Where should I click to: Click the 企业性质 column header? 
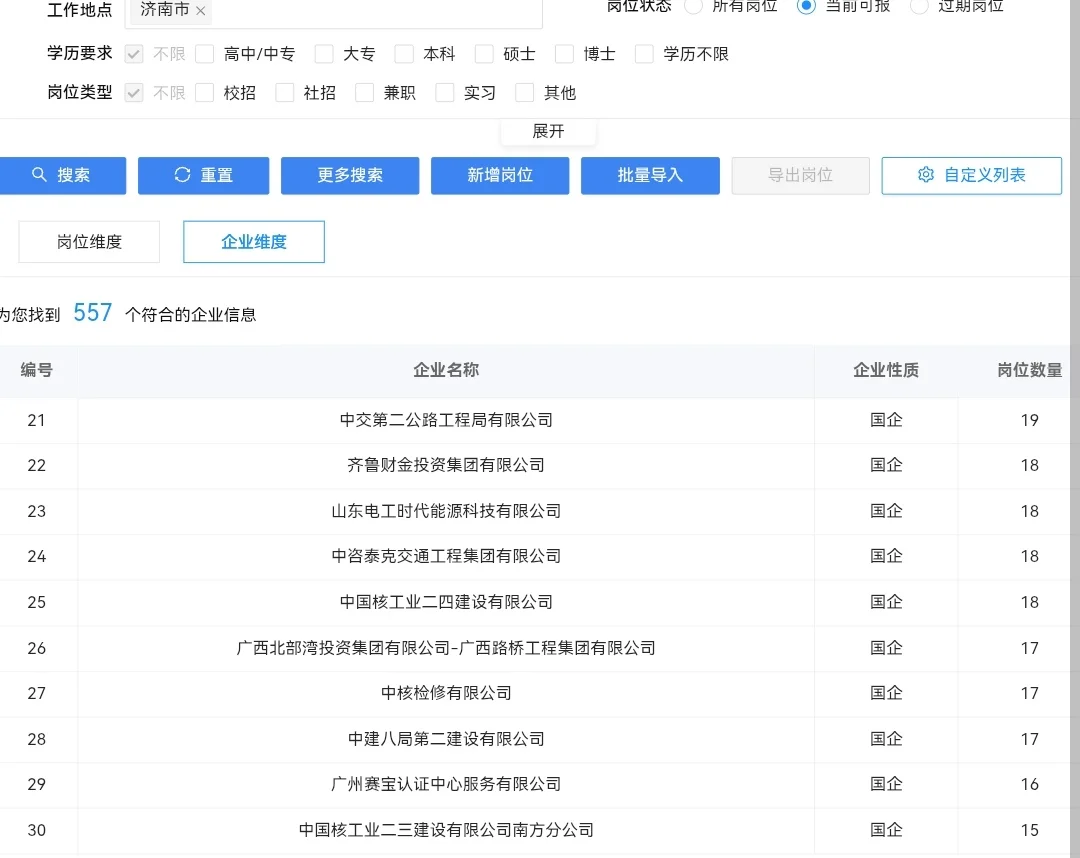(886, 370)
